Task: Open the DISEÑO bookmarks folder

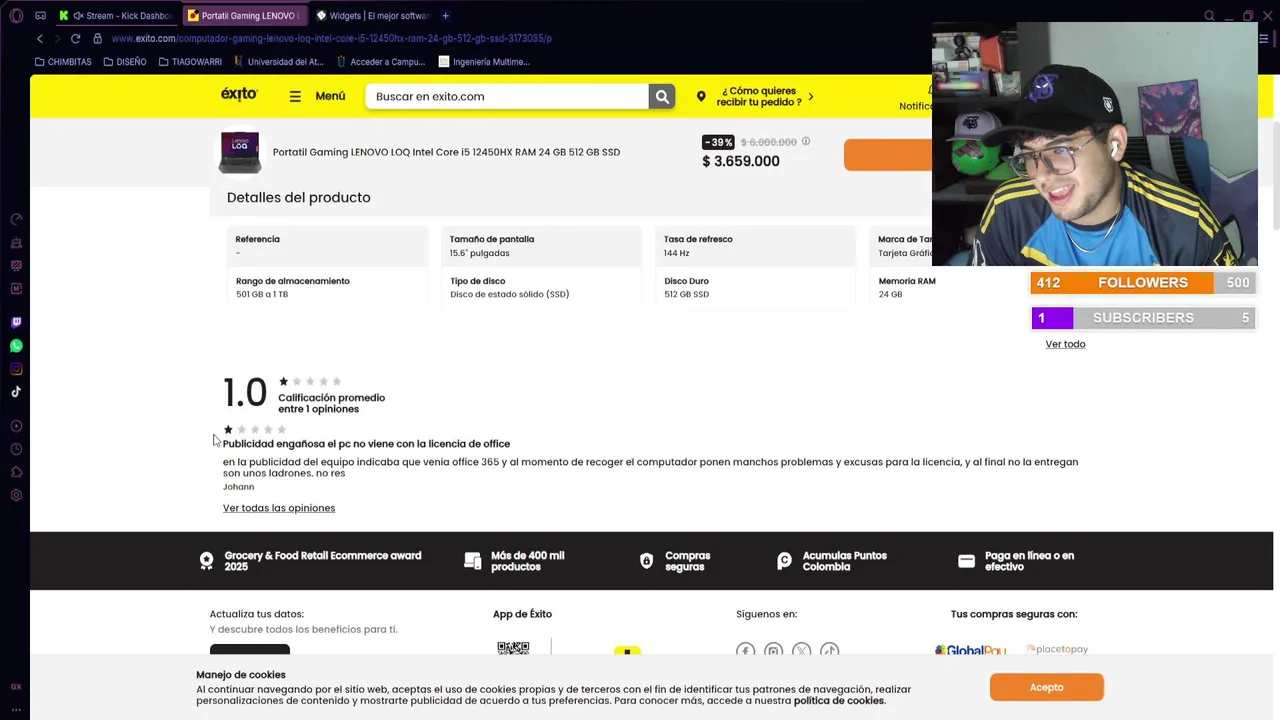Action: (125, 62)
